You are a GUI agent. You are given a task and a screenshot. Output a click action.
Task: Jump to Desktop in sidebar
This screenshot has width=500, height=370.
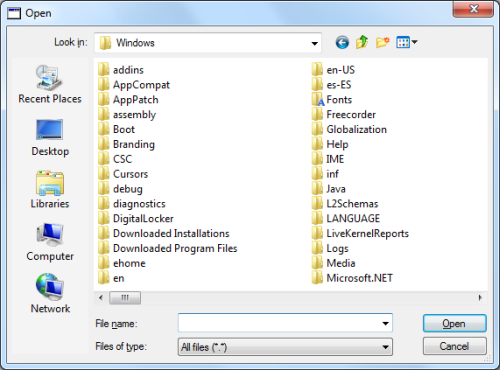50,138
